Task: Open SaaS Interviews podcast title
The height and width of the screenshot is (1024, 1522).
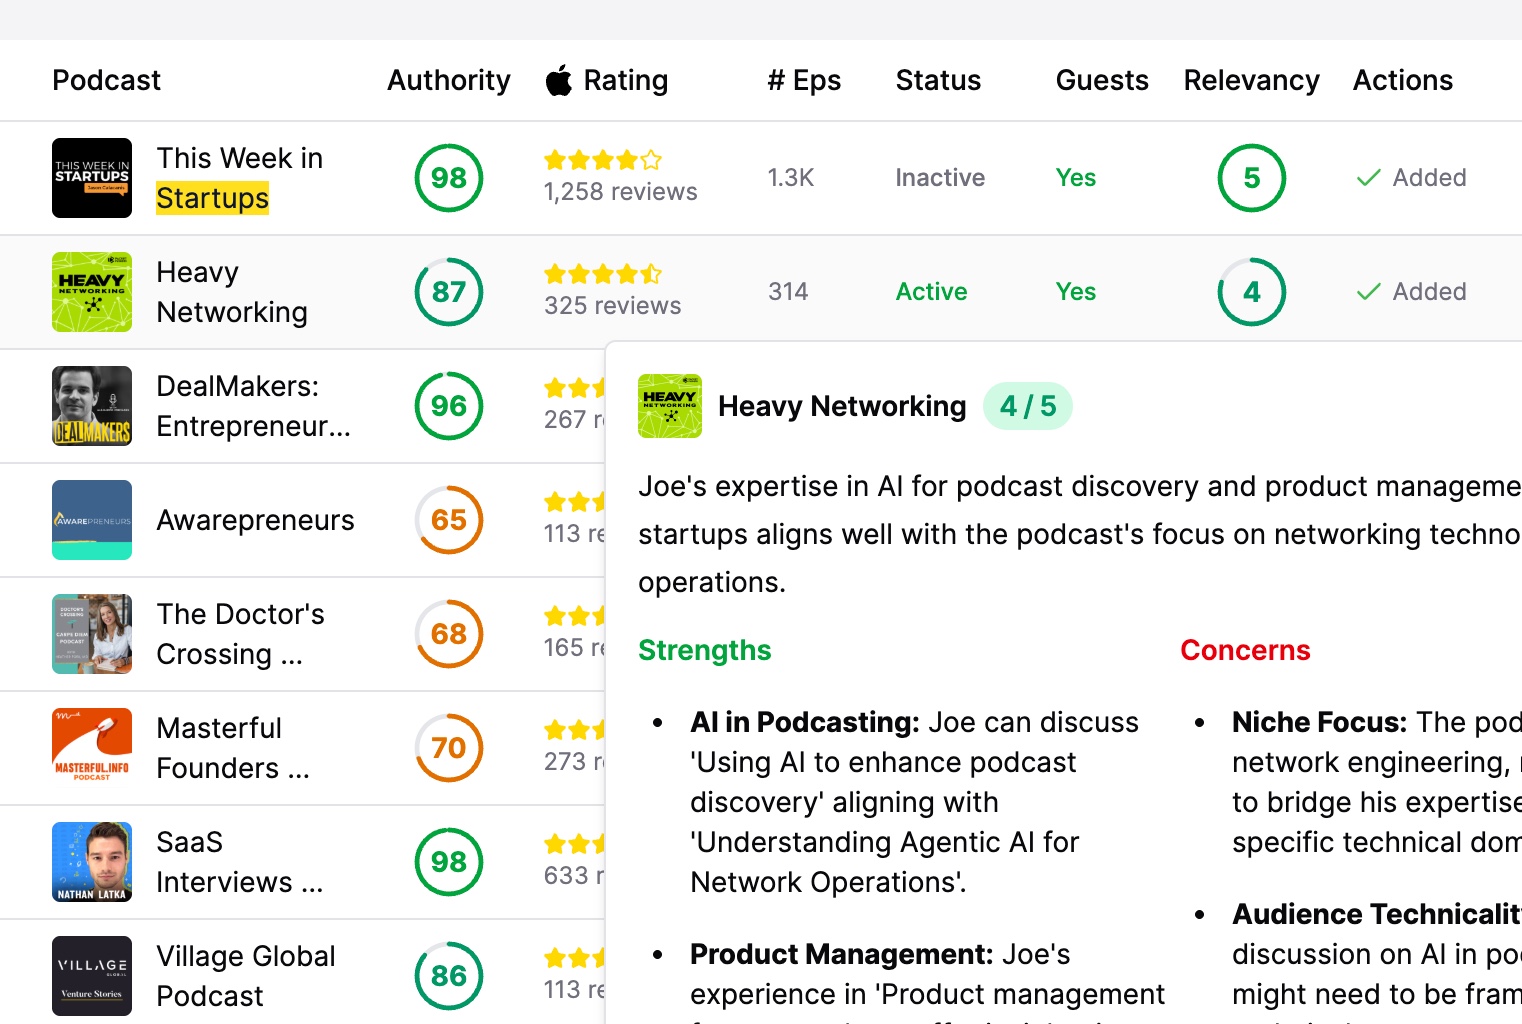Action: 240,862
